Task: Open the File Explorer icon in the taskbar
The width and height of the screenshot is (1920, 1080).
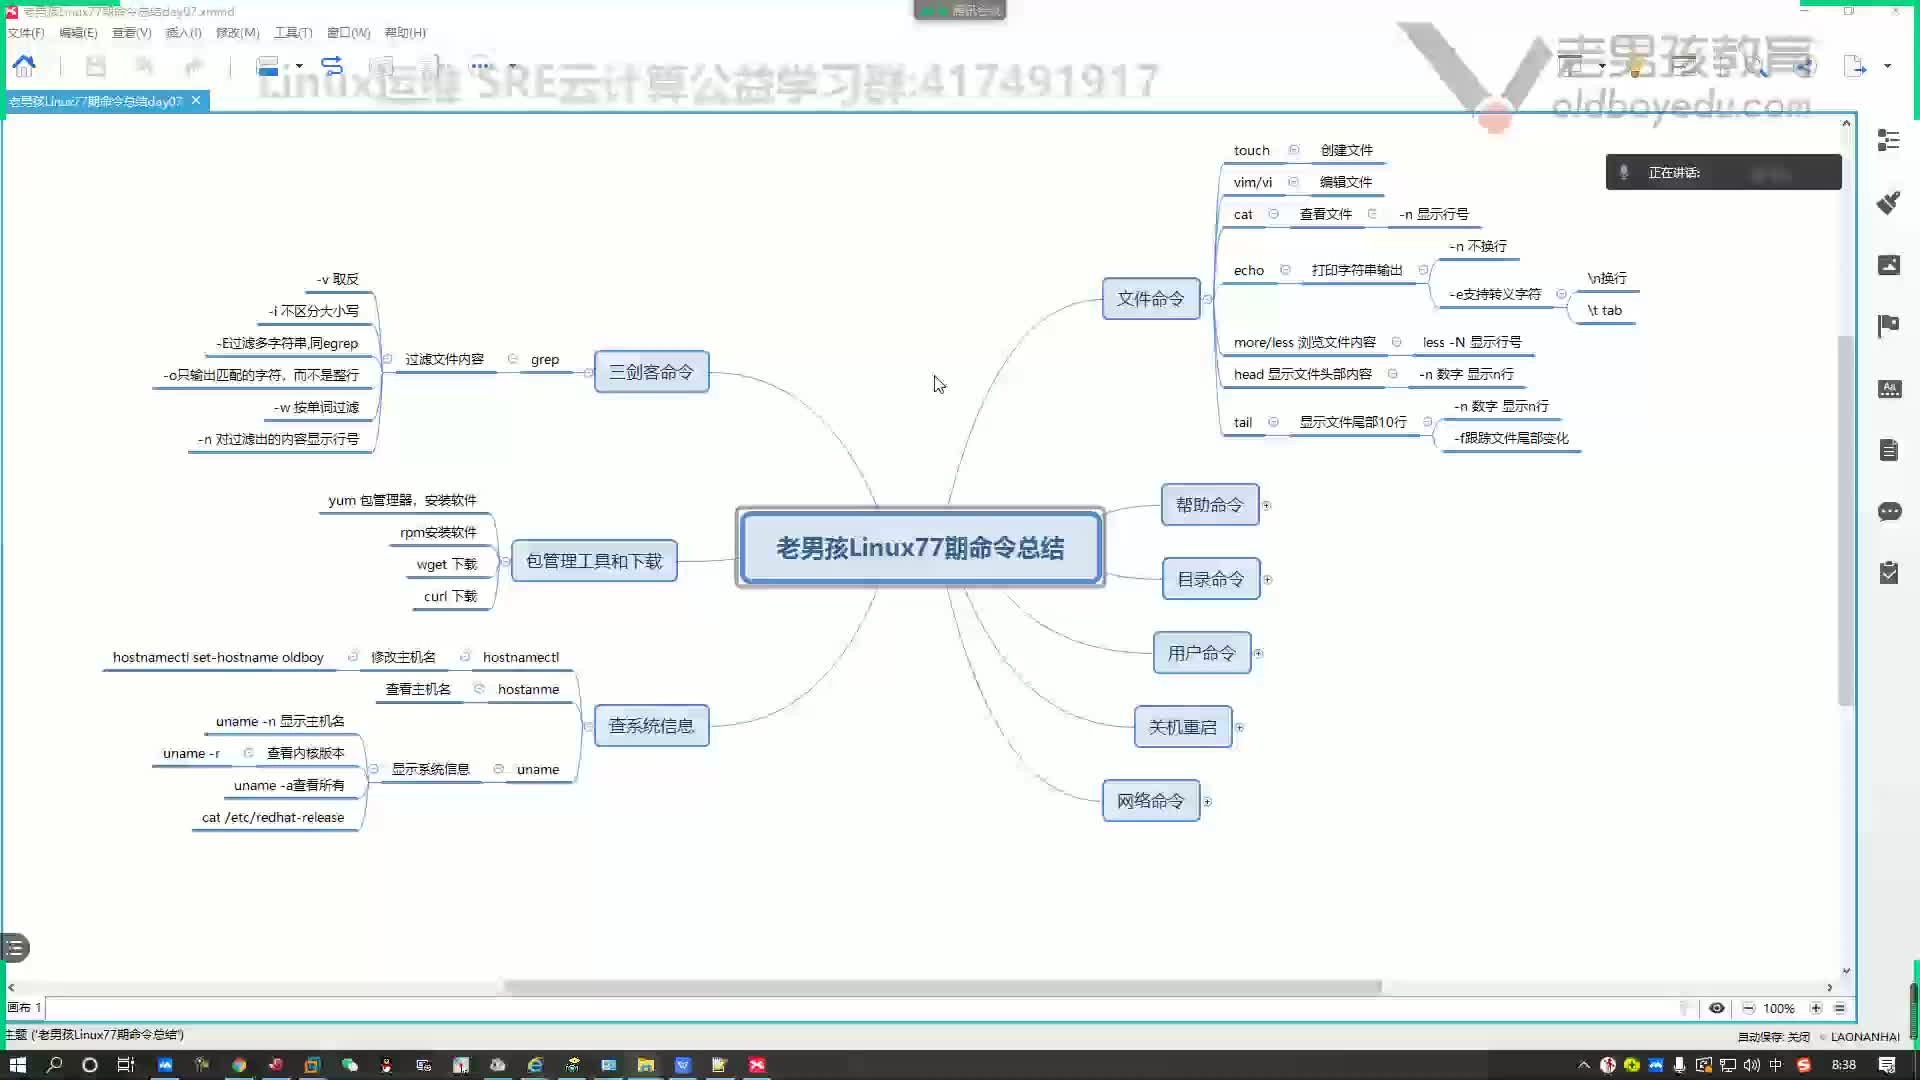Action: [645, 1065]
